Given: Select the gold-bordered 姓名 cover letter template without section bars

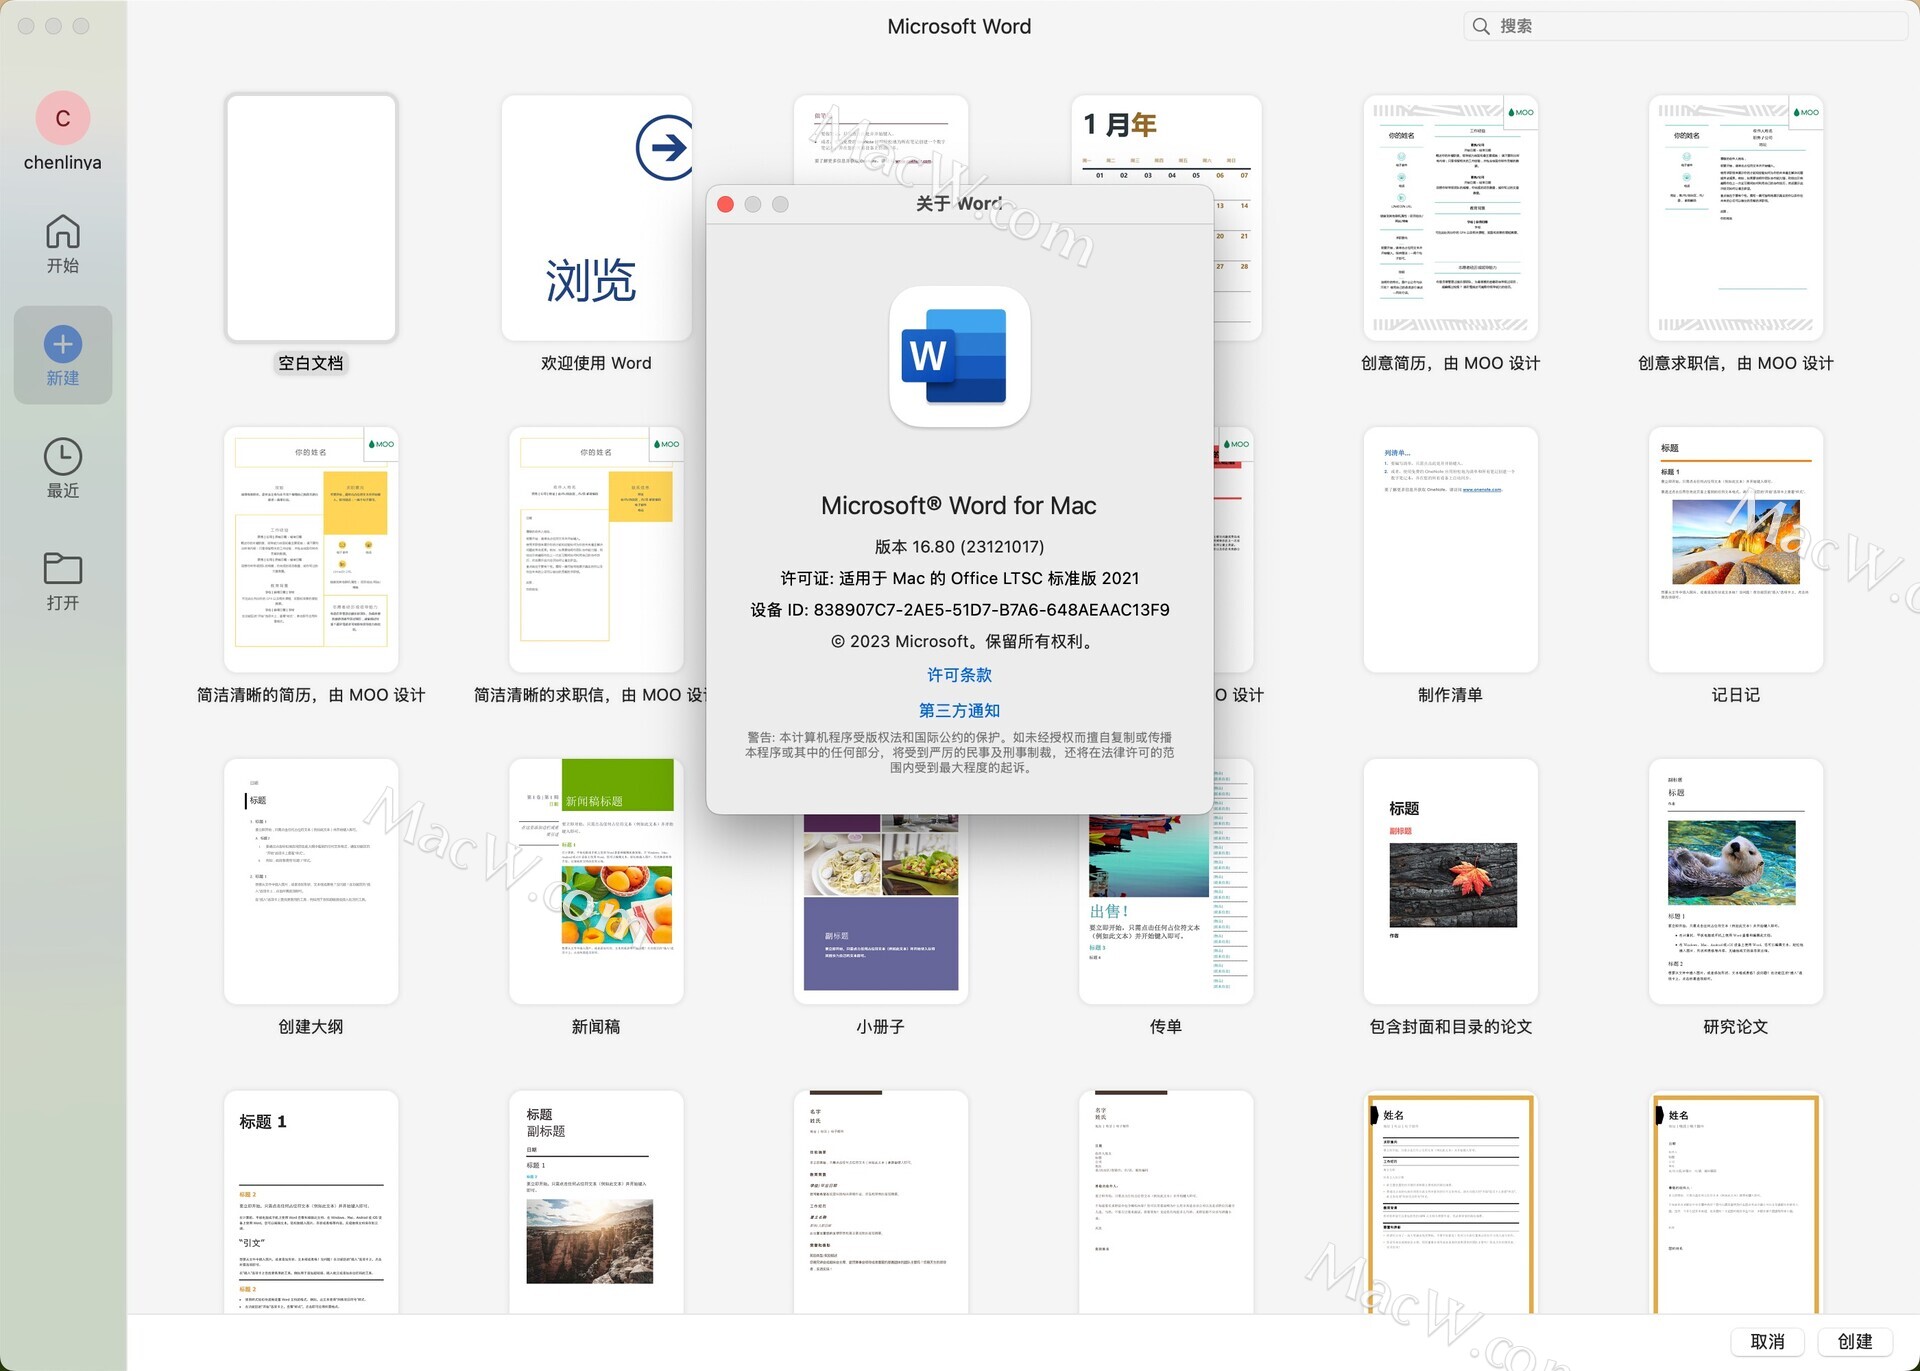Looking at the screenshot, I should point(1735,1202).
